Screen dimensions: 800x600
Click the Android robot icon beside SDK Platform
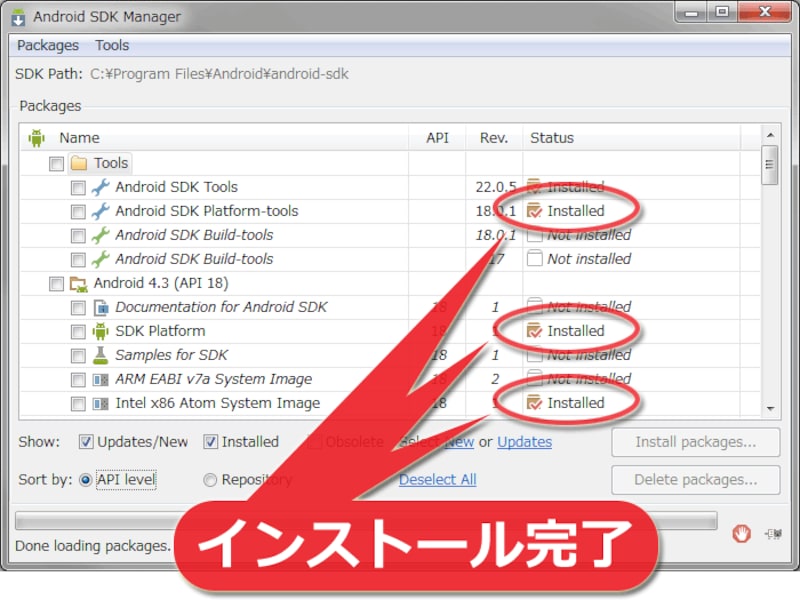[100, 331]
